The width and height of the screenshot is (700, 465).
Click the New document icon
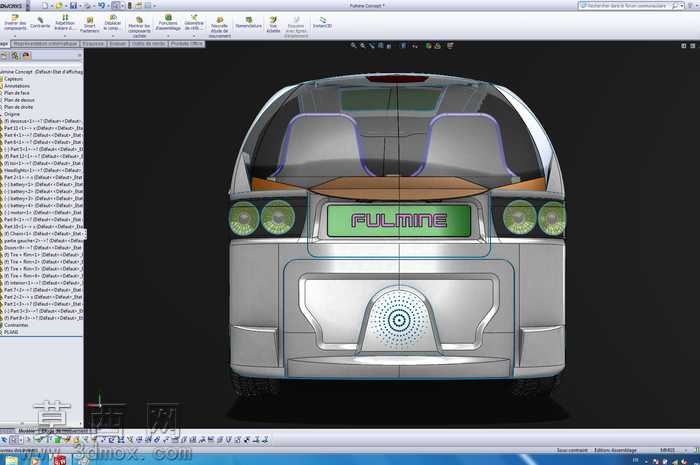[45, 6]
